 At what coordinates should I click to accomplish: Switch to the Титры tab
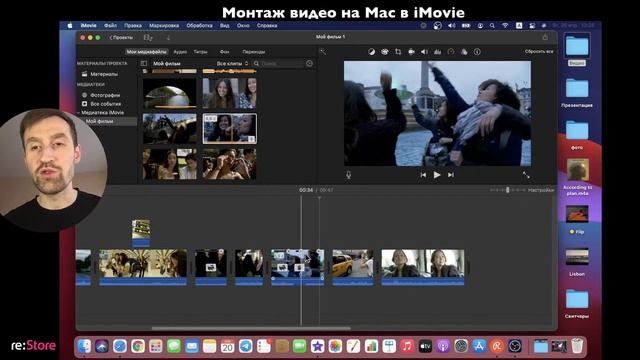coord(200,52)
